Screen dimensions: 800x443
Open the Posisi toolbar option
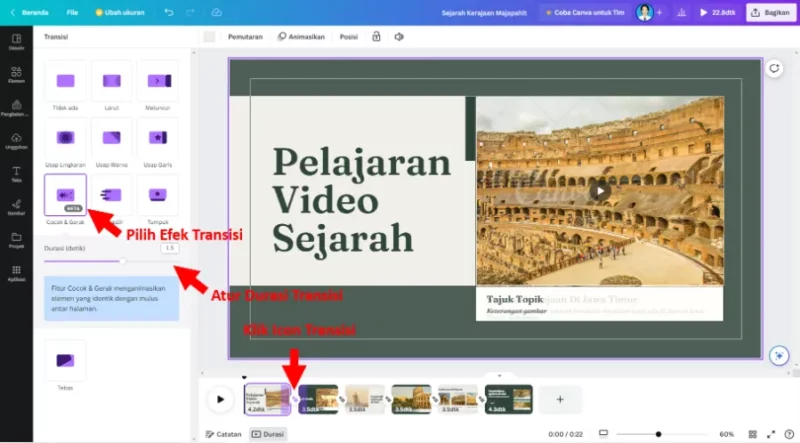[348, 37]
